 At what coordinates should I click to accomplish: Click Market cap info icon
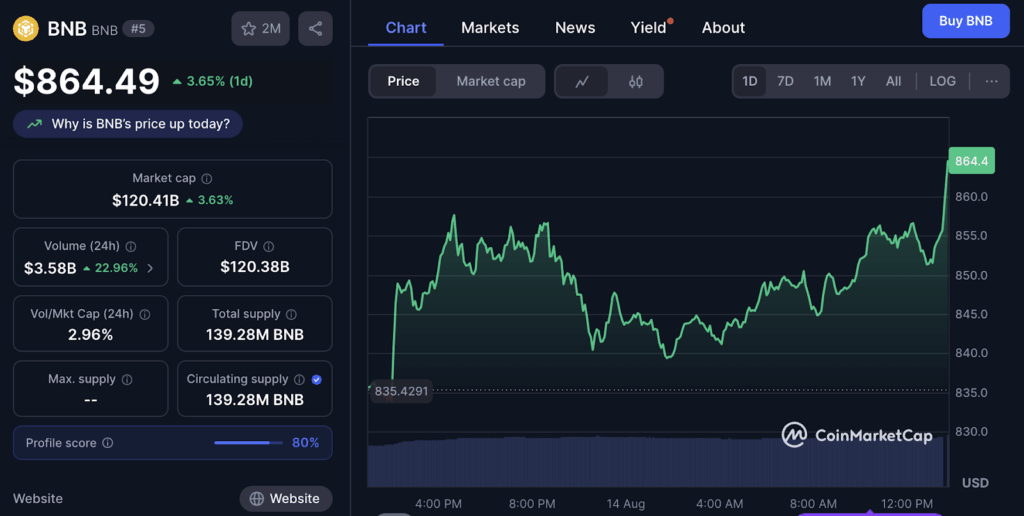[207, 178]
